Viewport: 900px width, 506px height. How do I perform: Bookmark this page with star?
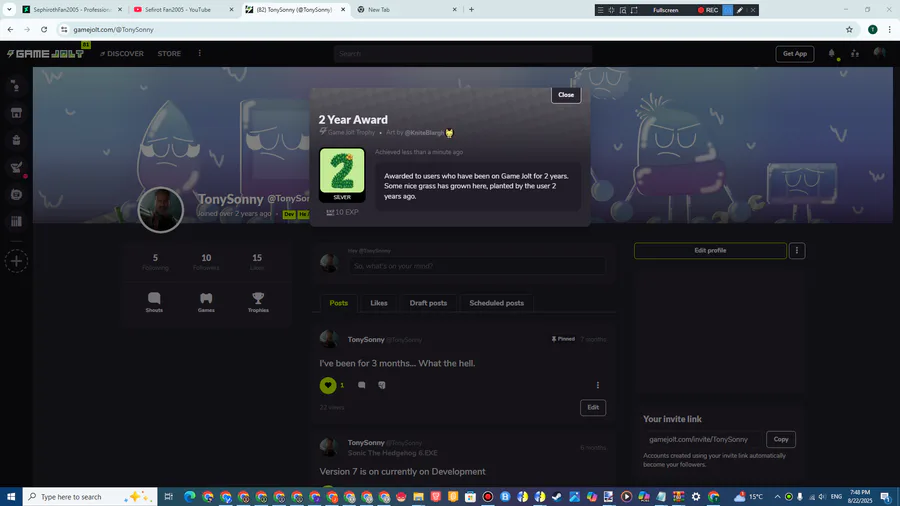tap(849, 29)
